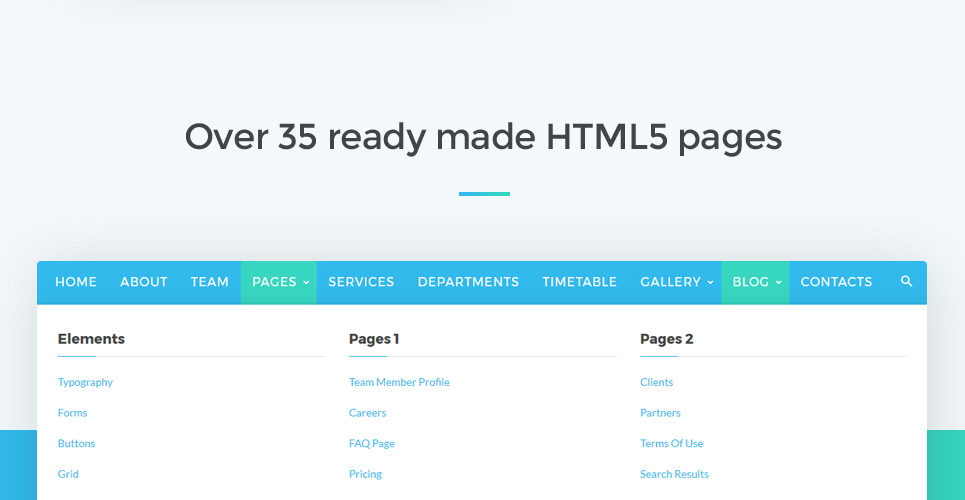Open the Buttons link under Elements
The image size is (965, 500).
pyautogui.click(x=76, y=443)
